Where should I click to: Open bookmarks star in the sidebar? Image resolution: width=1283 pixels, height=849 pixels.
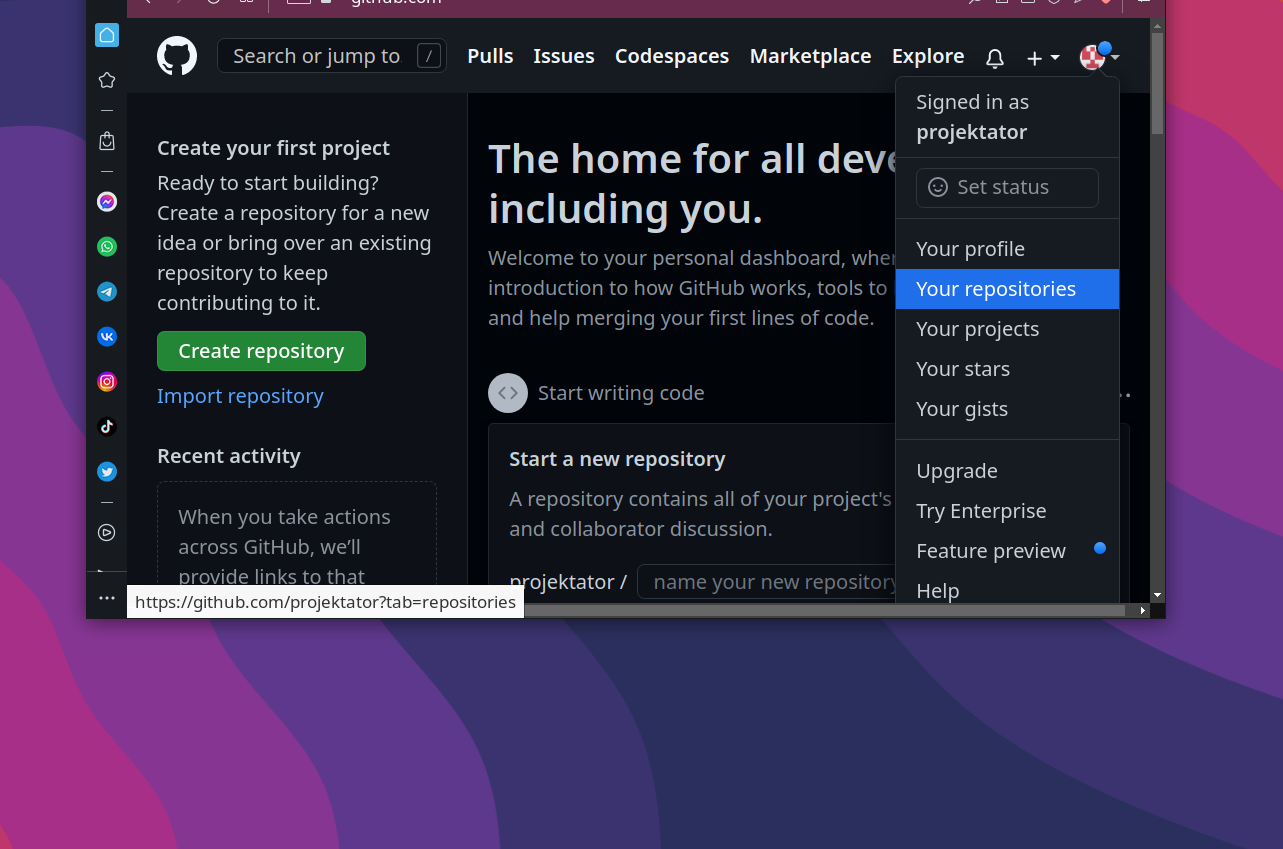[x=107, y=80]
